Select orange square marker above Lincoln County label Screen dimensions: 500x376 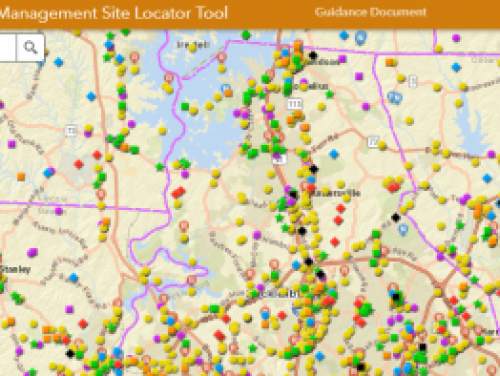(x=21, y=177)
